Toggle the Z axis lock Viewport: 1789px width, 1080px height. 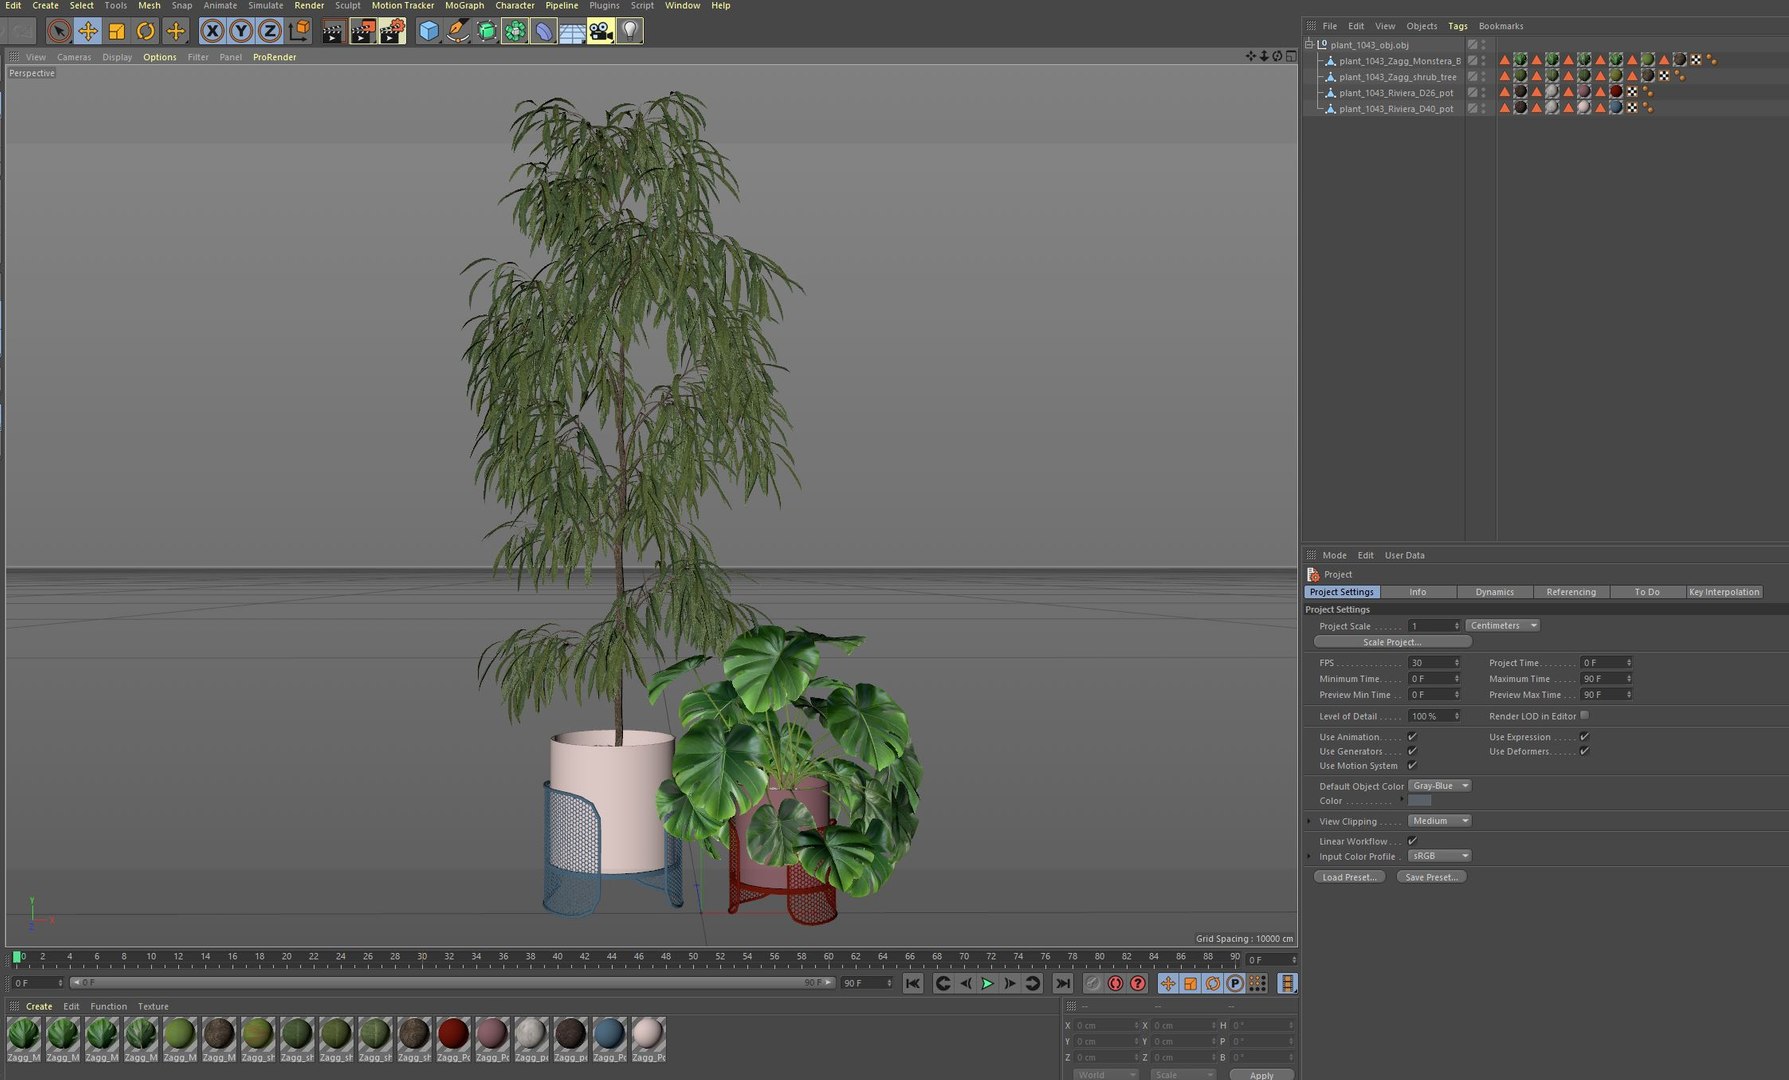(270, 31)
